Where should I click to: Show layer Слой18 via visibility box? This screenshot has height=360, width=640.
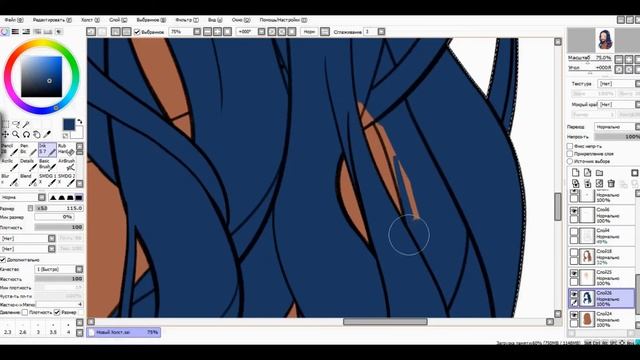(x=574, y=253)
